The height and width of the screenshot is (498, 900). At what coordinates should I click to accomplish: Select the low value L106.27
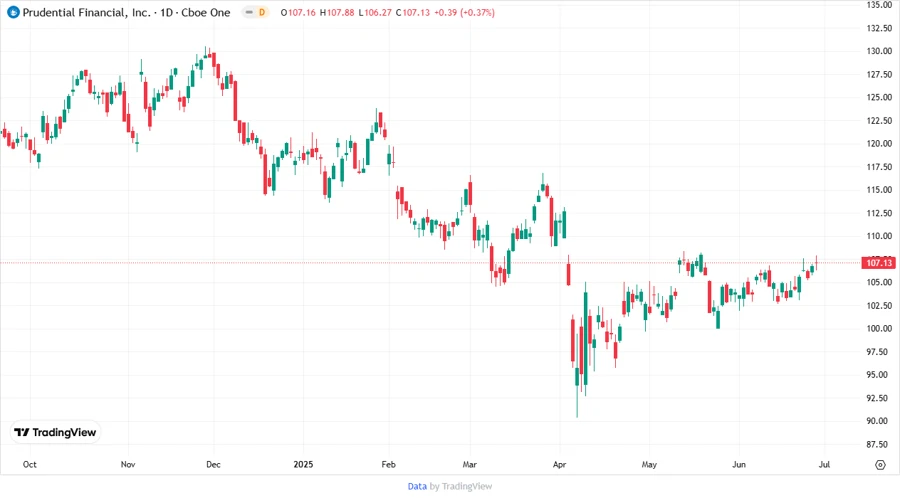(x=375, y=13)
